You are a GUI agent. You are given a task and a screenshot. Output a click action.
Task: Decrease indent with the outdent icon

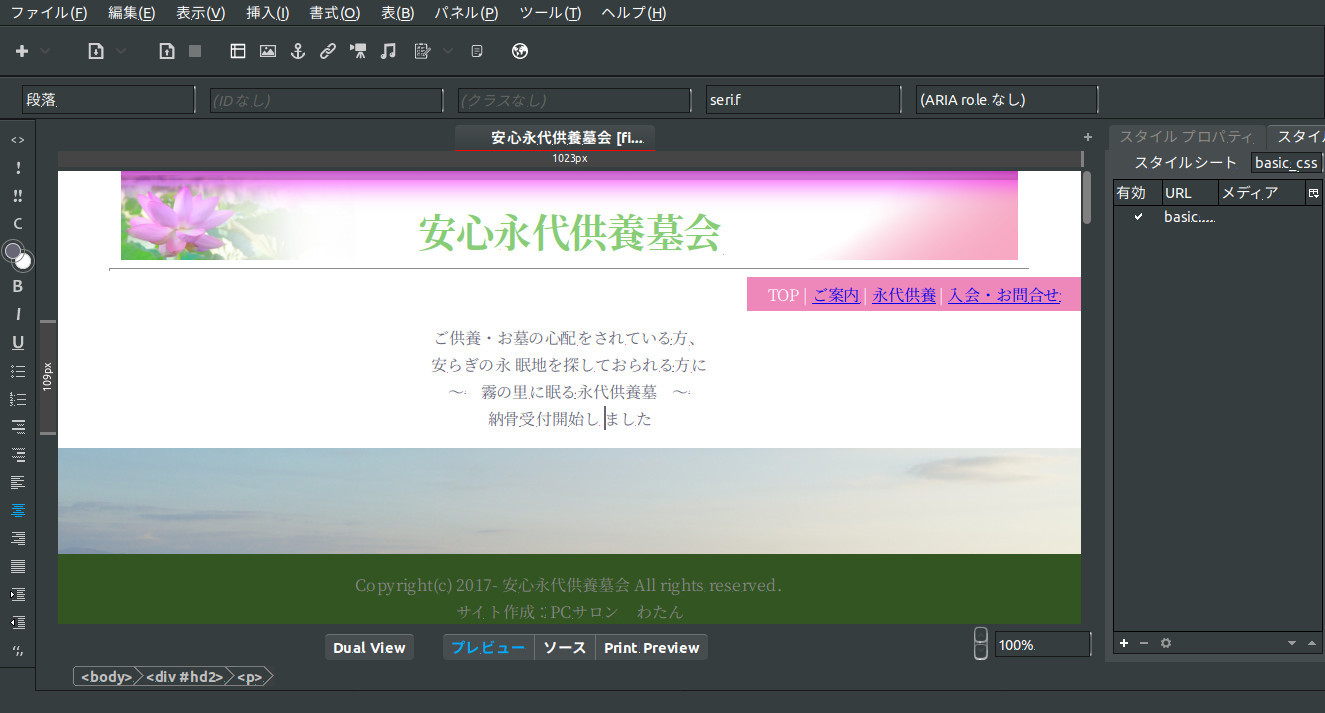pyautogui.click(x=18, y=622)
